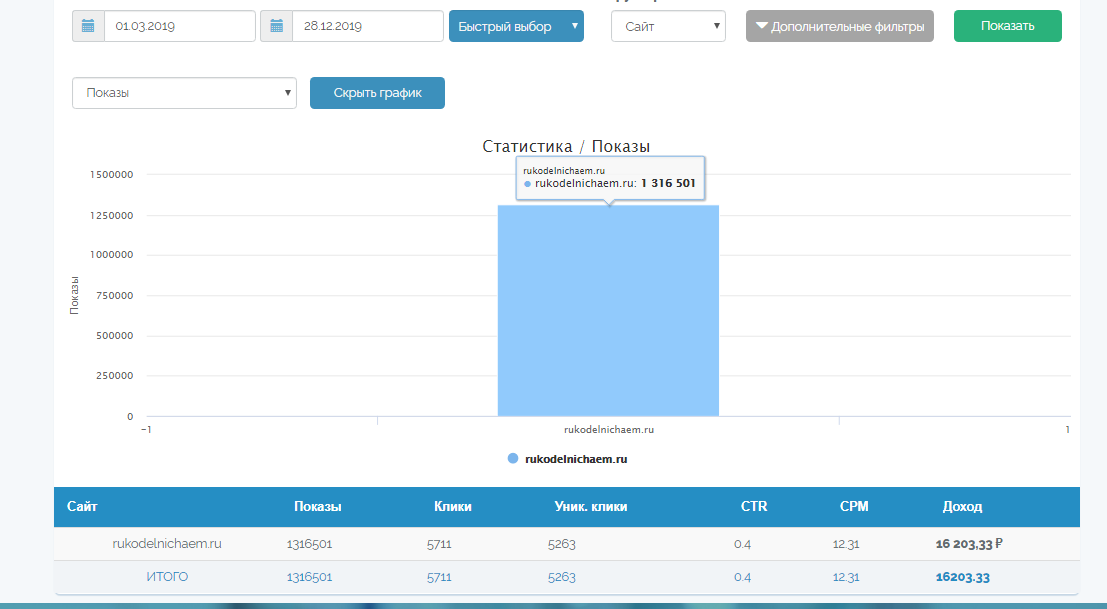
Task: Click x-axis label rukodelnichaem.ru under bar
Action: [609, 429]
